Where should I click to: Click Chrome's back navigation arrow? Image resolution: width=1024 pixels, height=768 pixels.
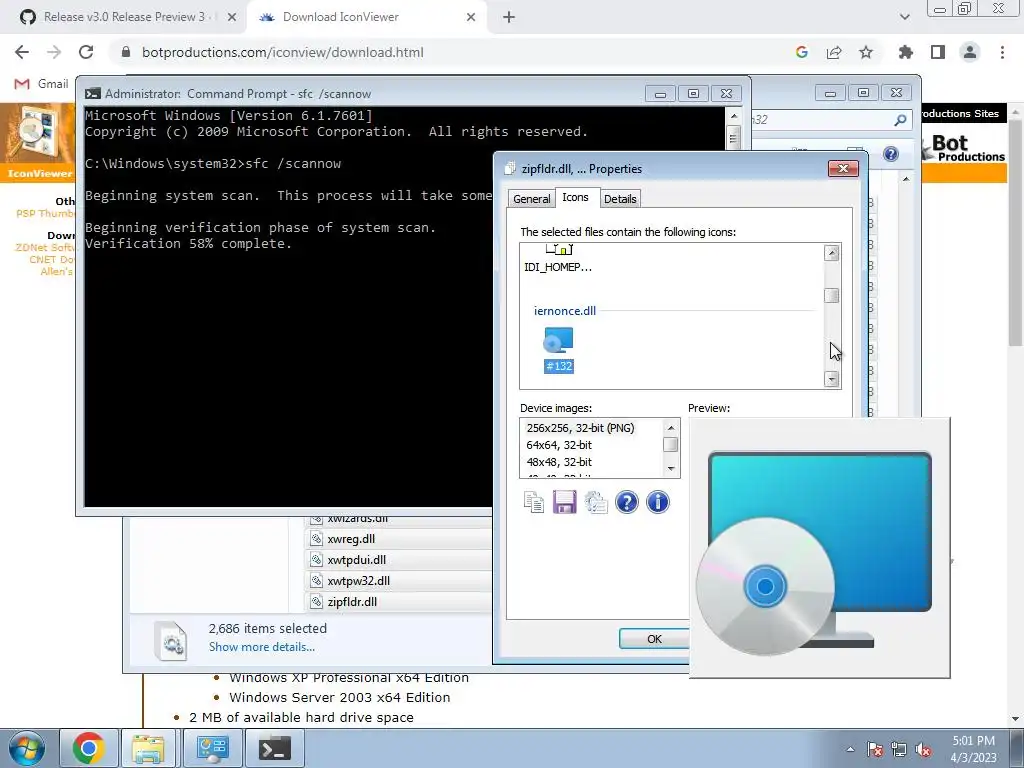pos(22,52)
